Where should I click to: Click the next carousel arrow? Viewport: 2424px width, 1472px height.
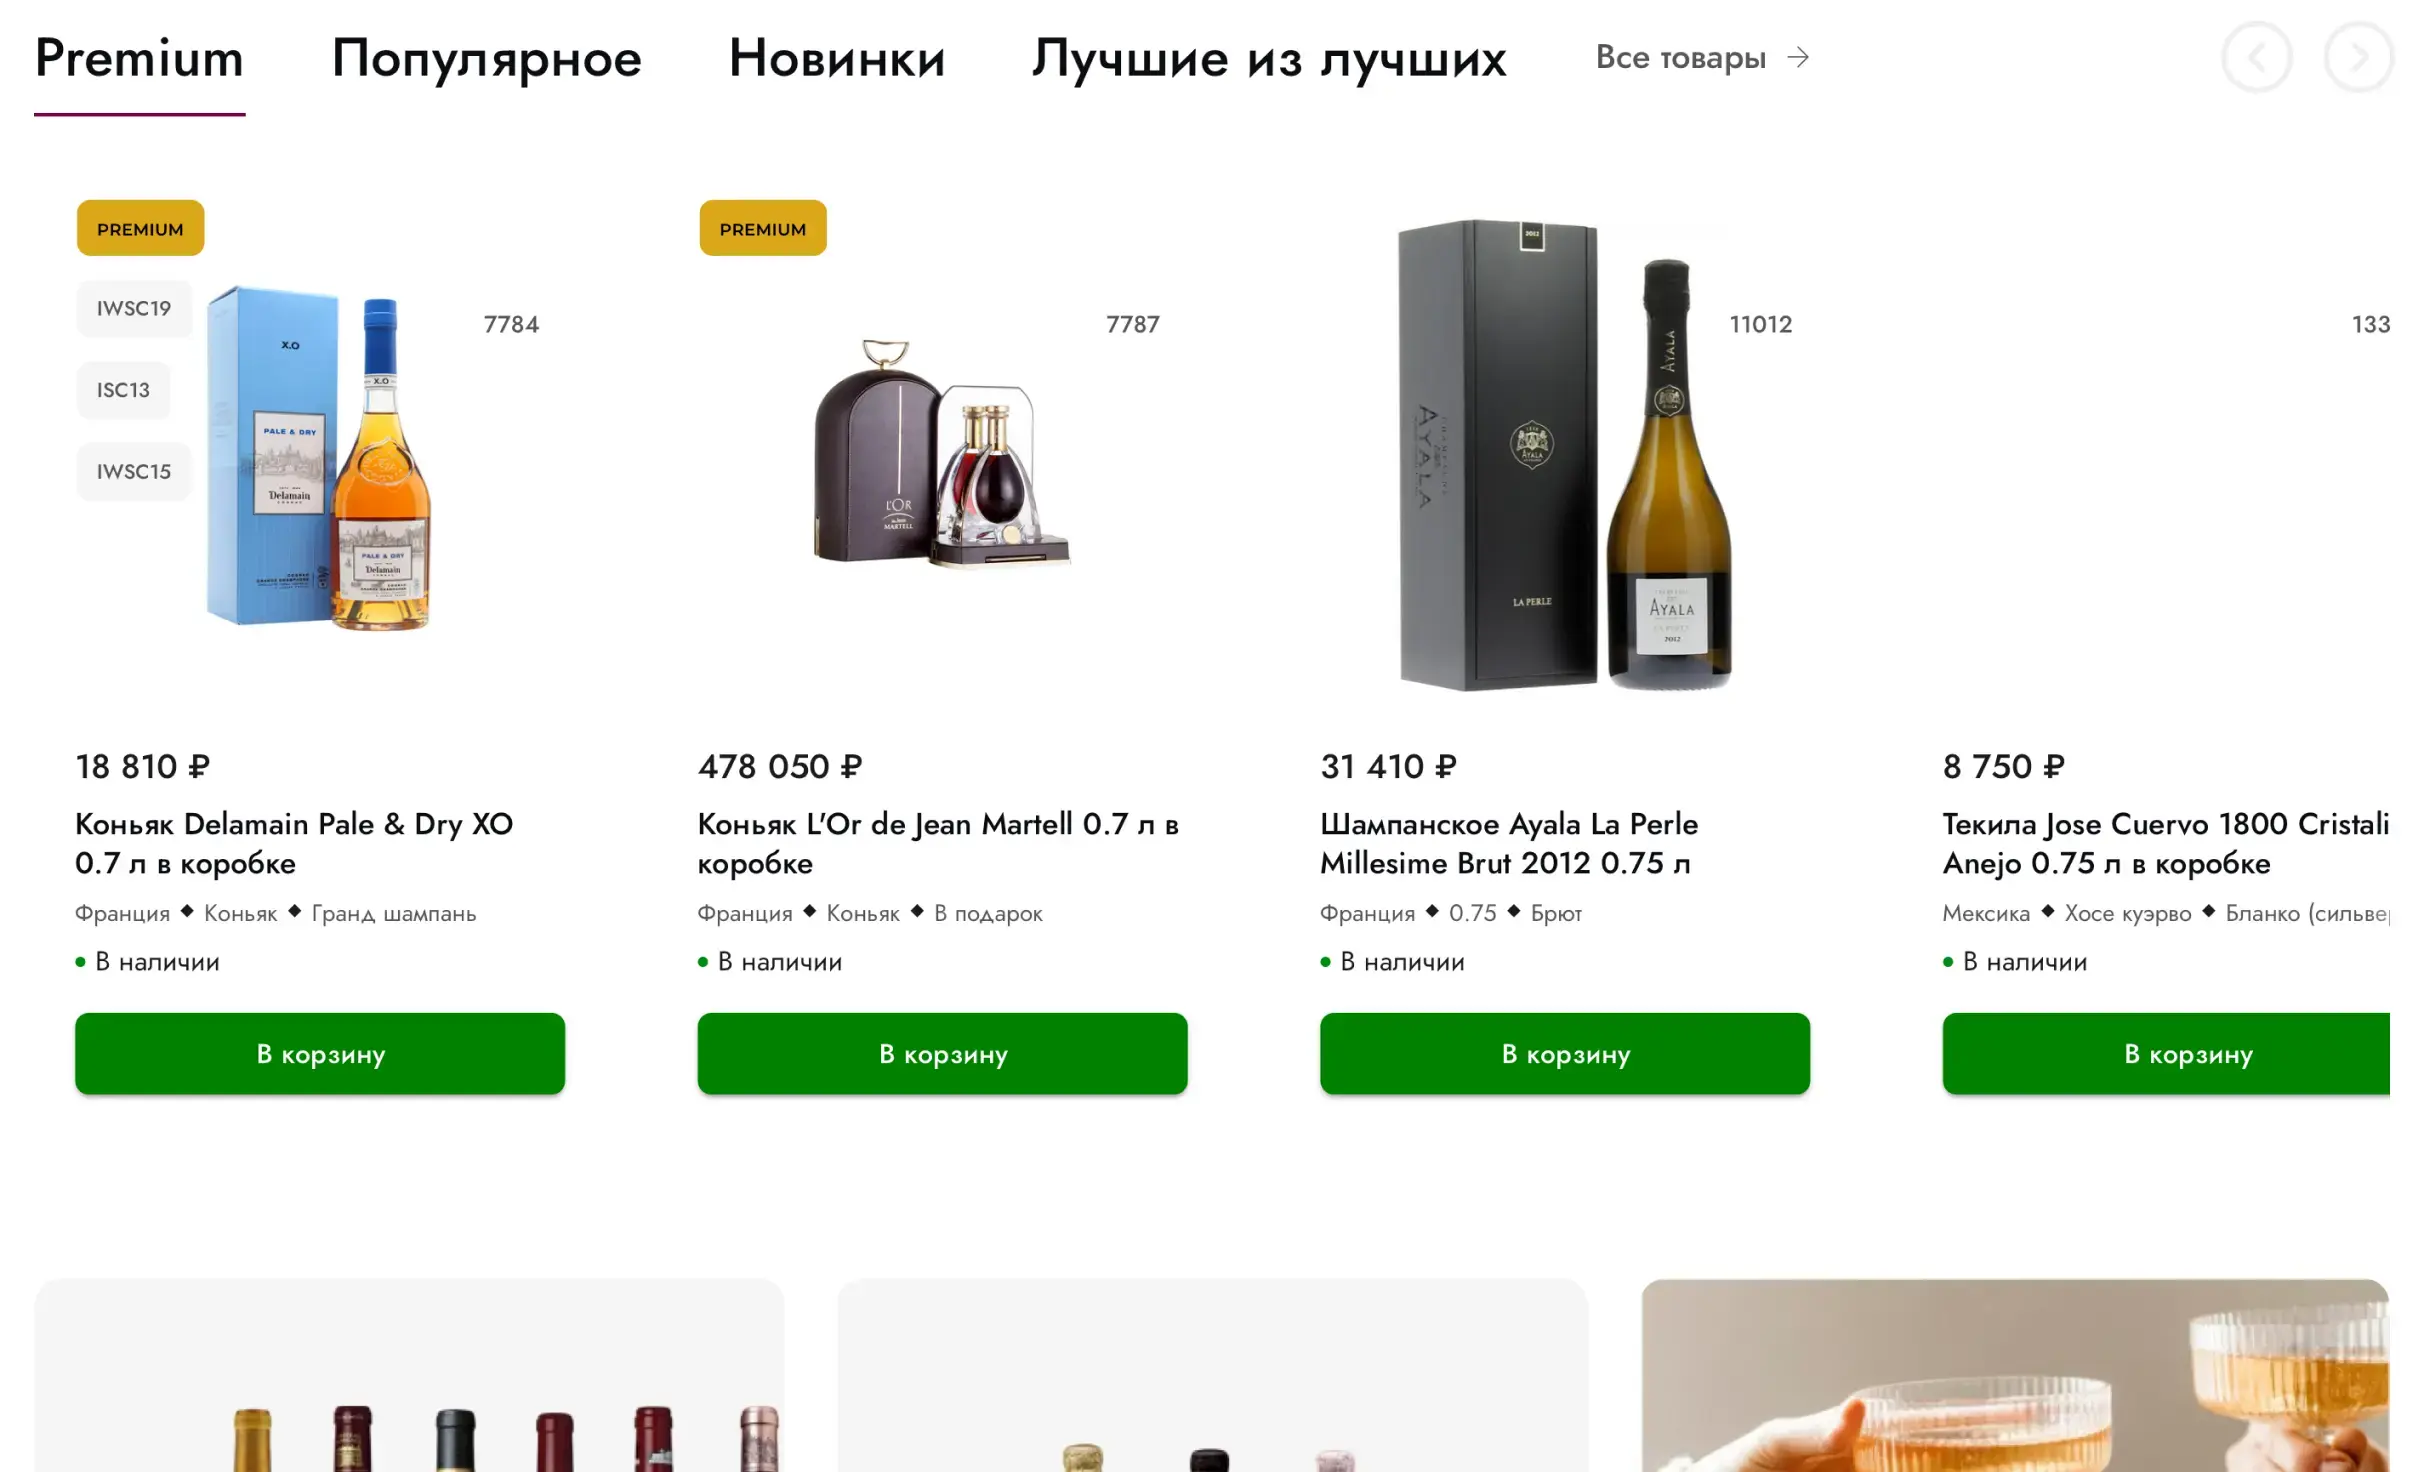click(2359, 57)
